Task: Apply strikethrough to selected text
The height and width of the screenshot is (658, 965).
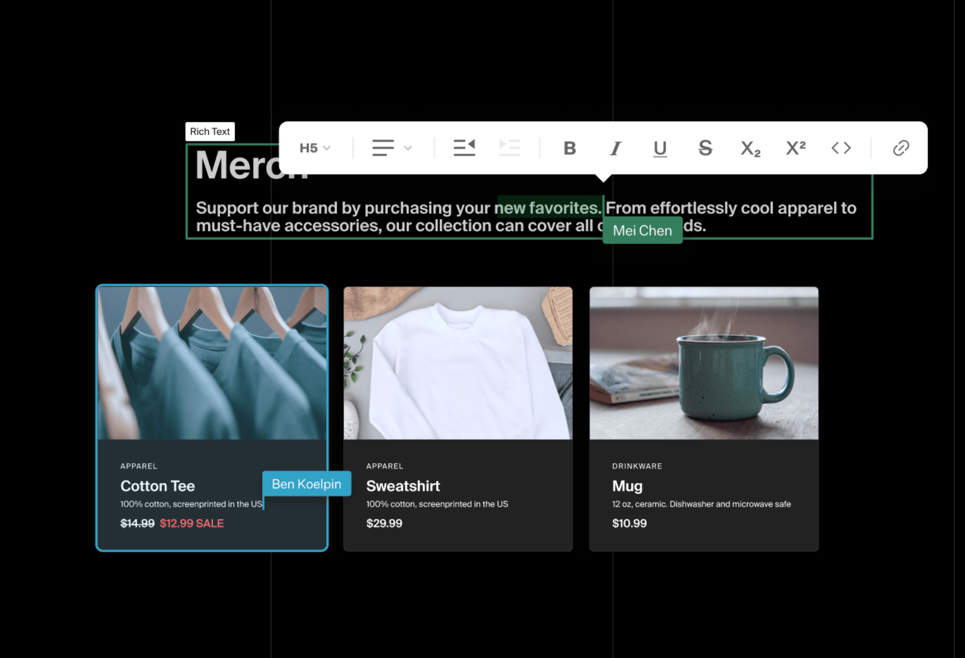Action: (x=705, y=148)
